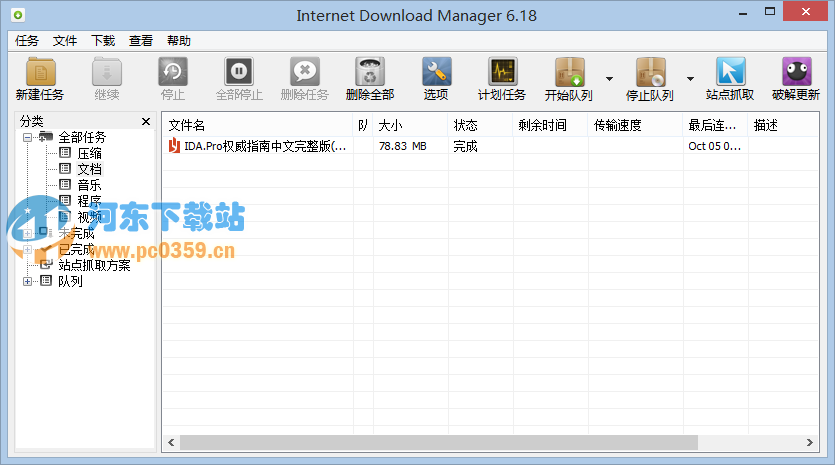Image resolution: width=835 pixels, height=465 pixels.
Task: Click the 删除全部 trash icon
Action: tap(370, 72)
